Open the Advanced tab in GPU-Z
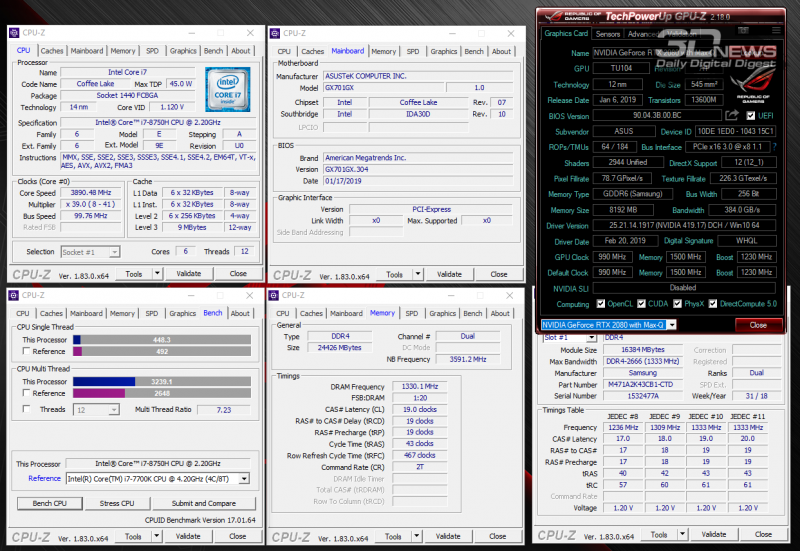Screen dimensions: 800x551 click(x=642, y=34)
